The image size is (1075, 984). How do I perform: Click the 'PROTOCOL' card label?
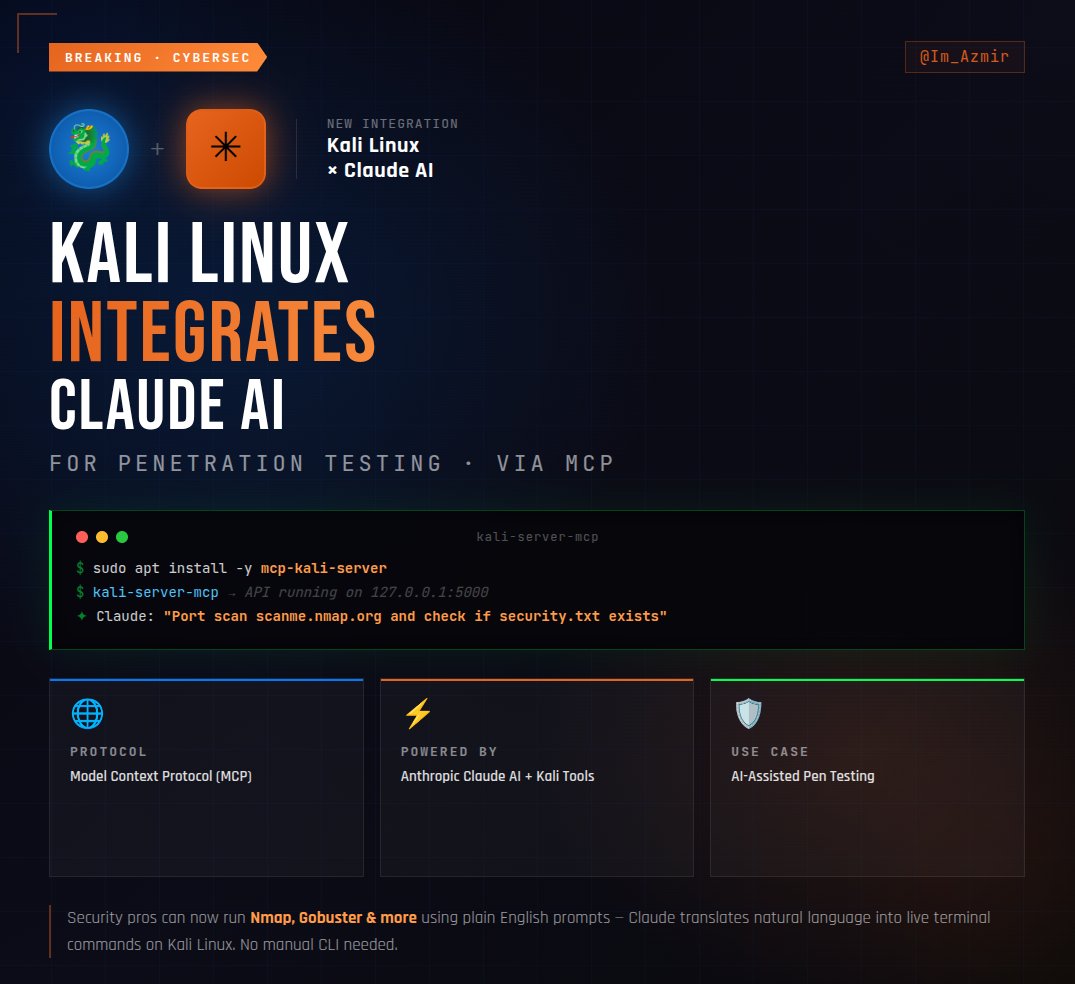pos(108,752)
